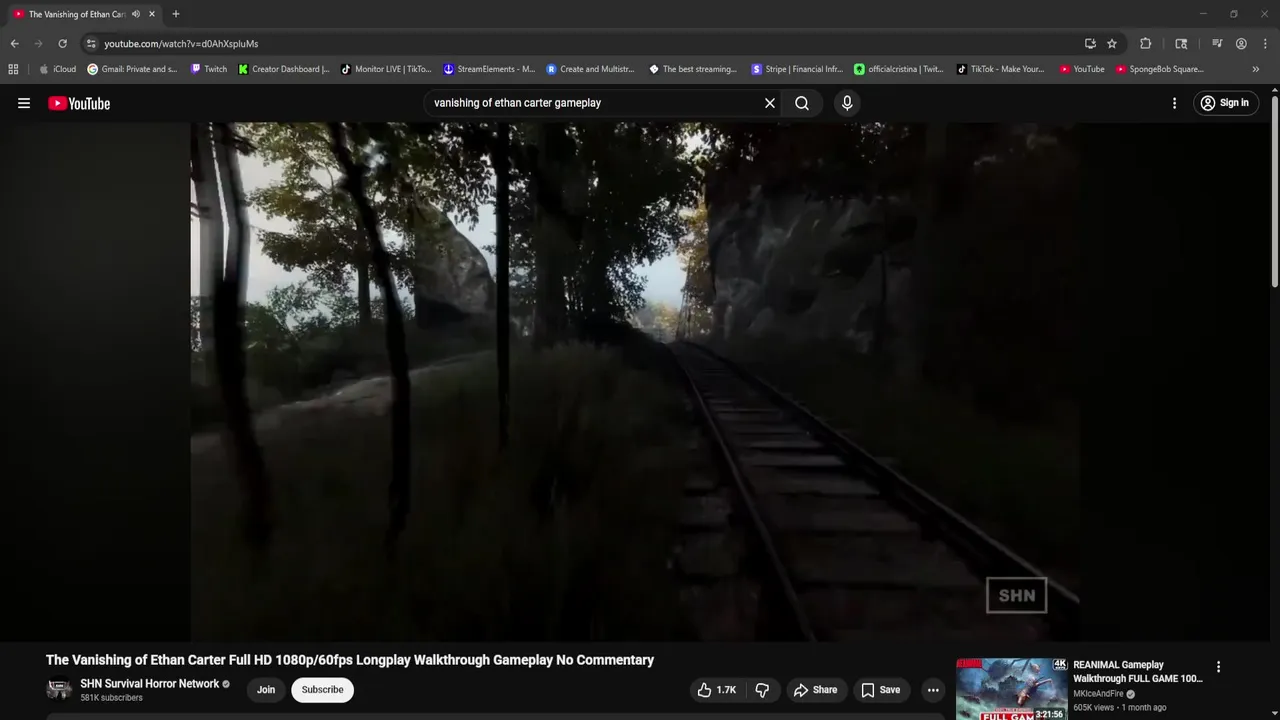Screen dimensions: 1280x720
Task: Dislike the video with thumbs down
Action: 762,690
